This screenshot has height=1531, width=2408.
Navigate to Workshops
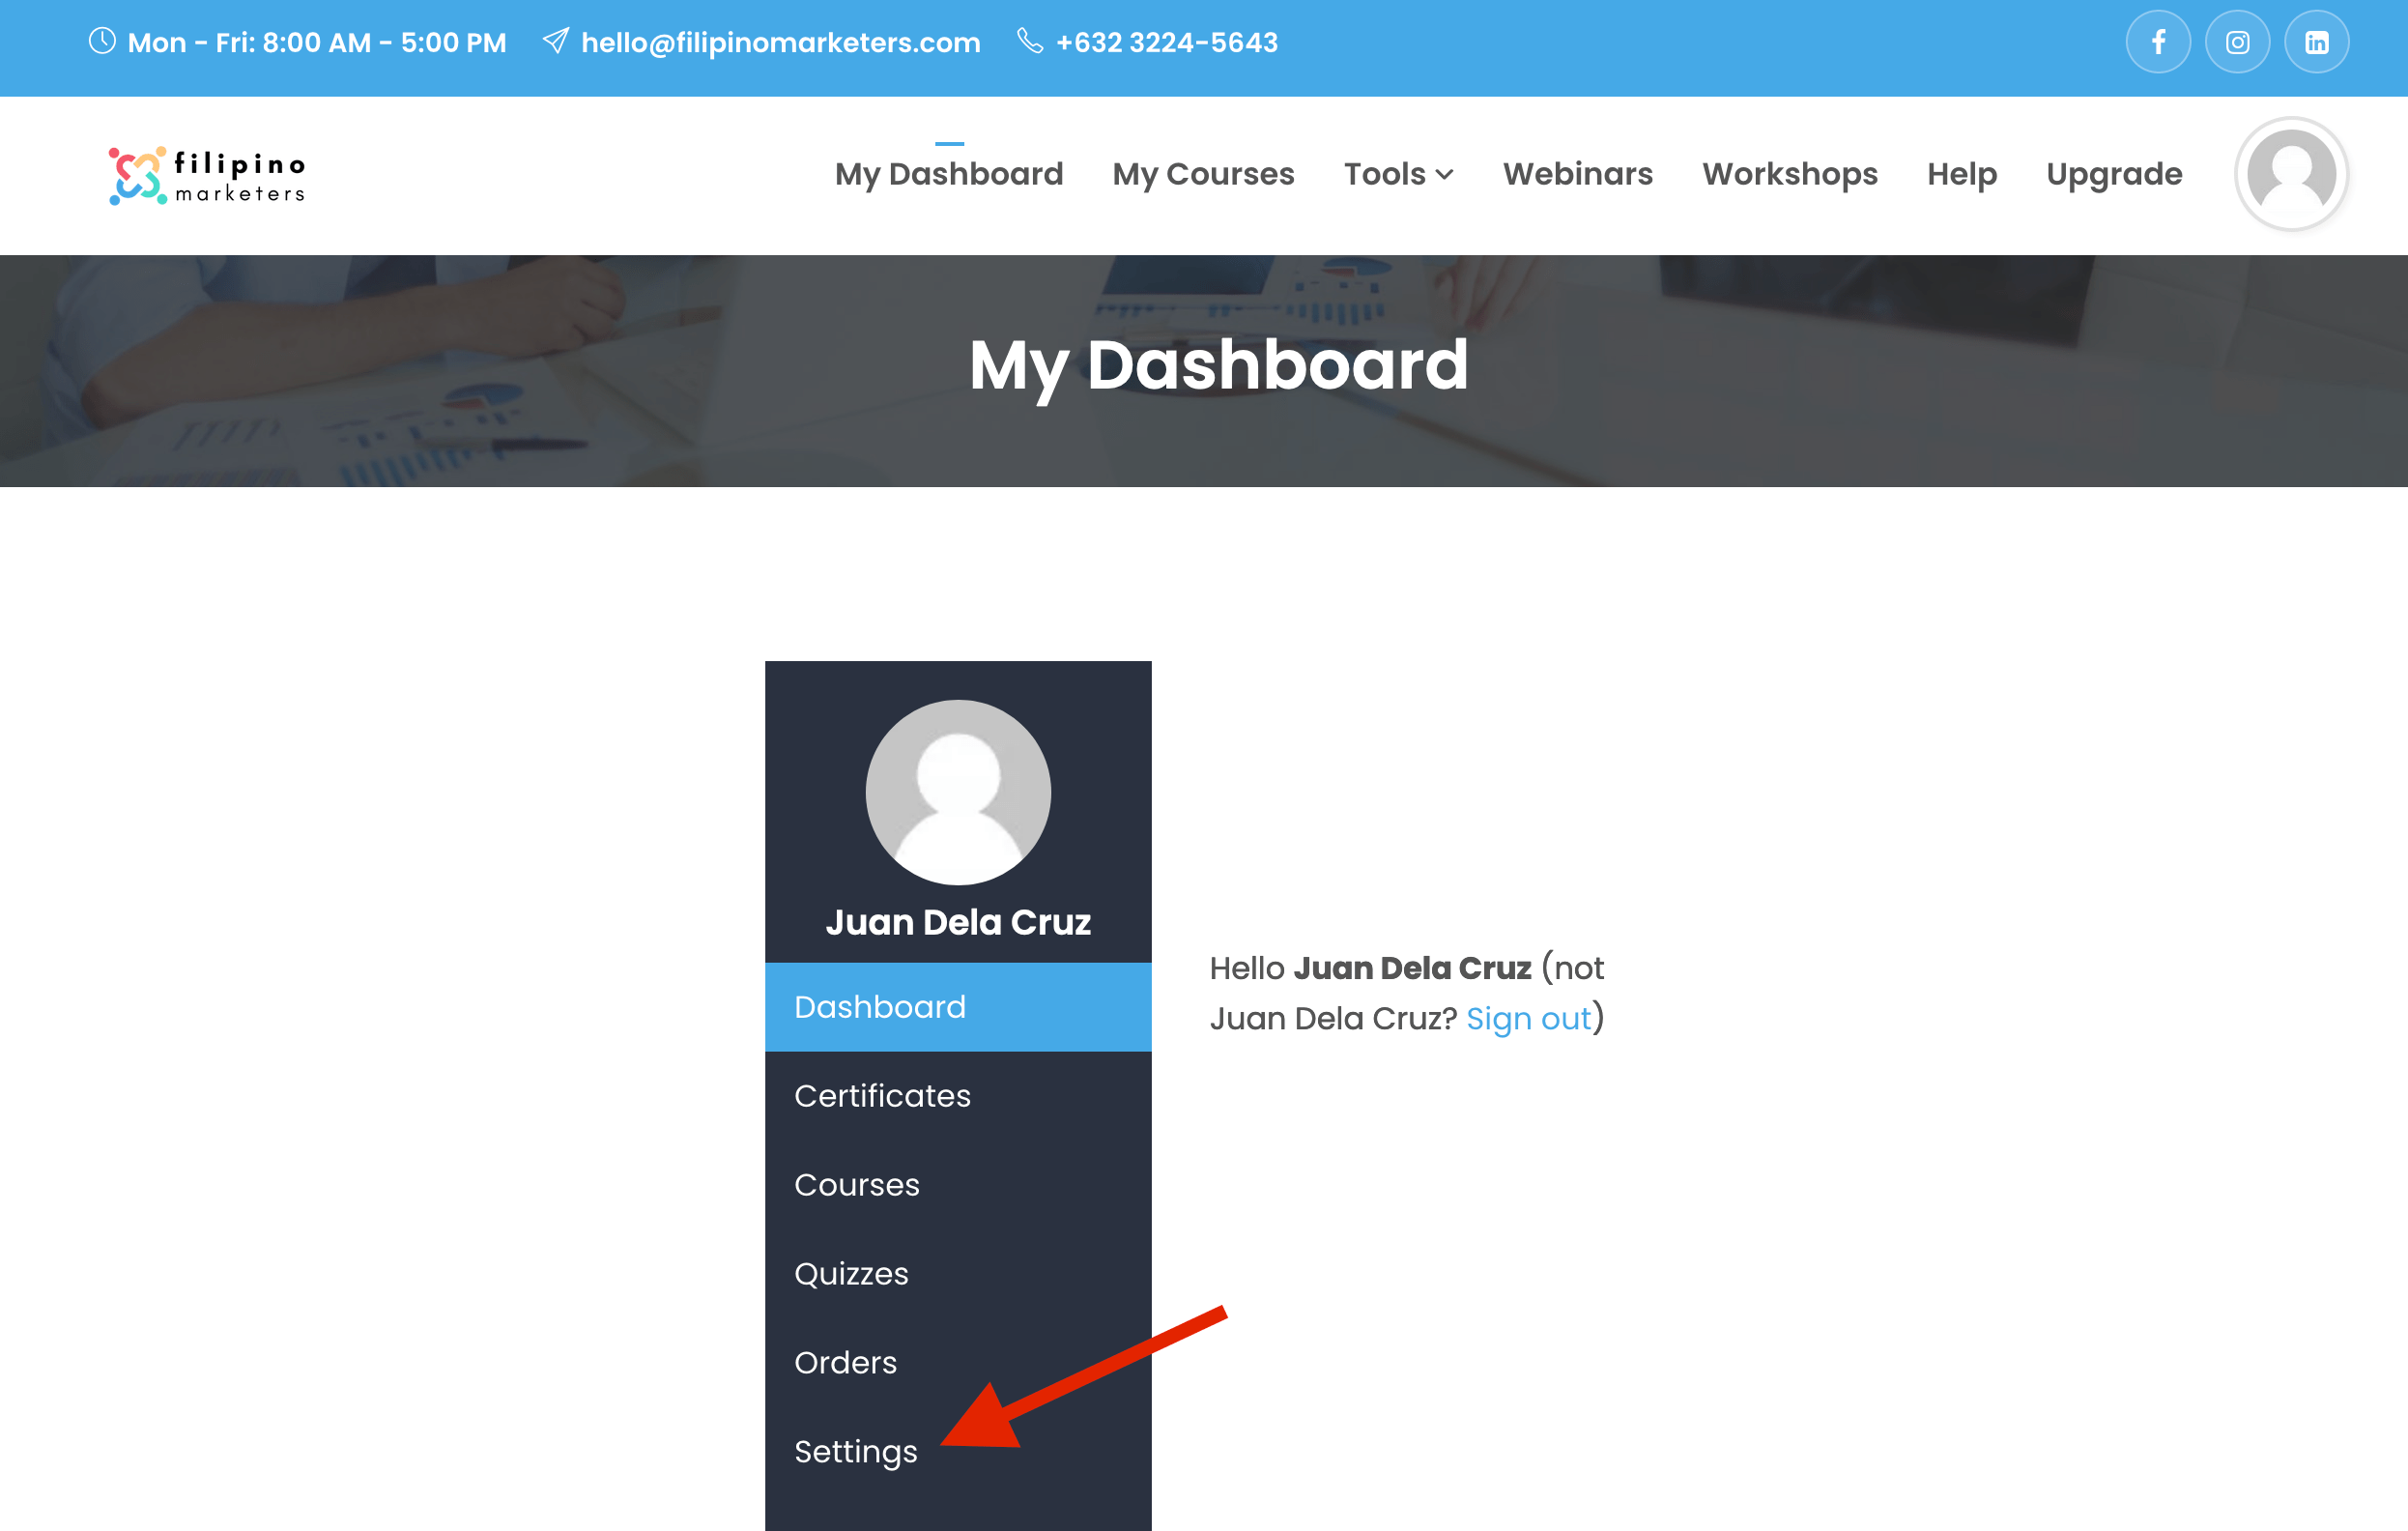(1789, 174)
